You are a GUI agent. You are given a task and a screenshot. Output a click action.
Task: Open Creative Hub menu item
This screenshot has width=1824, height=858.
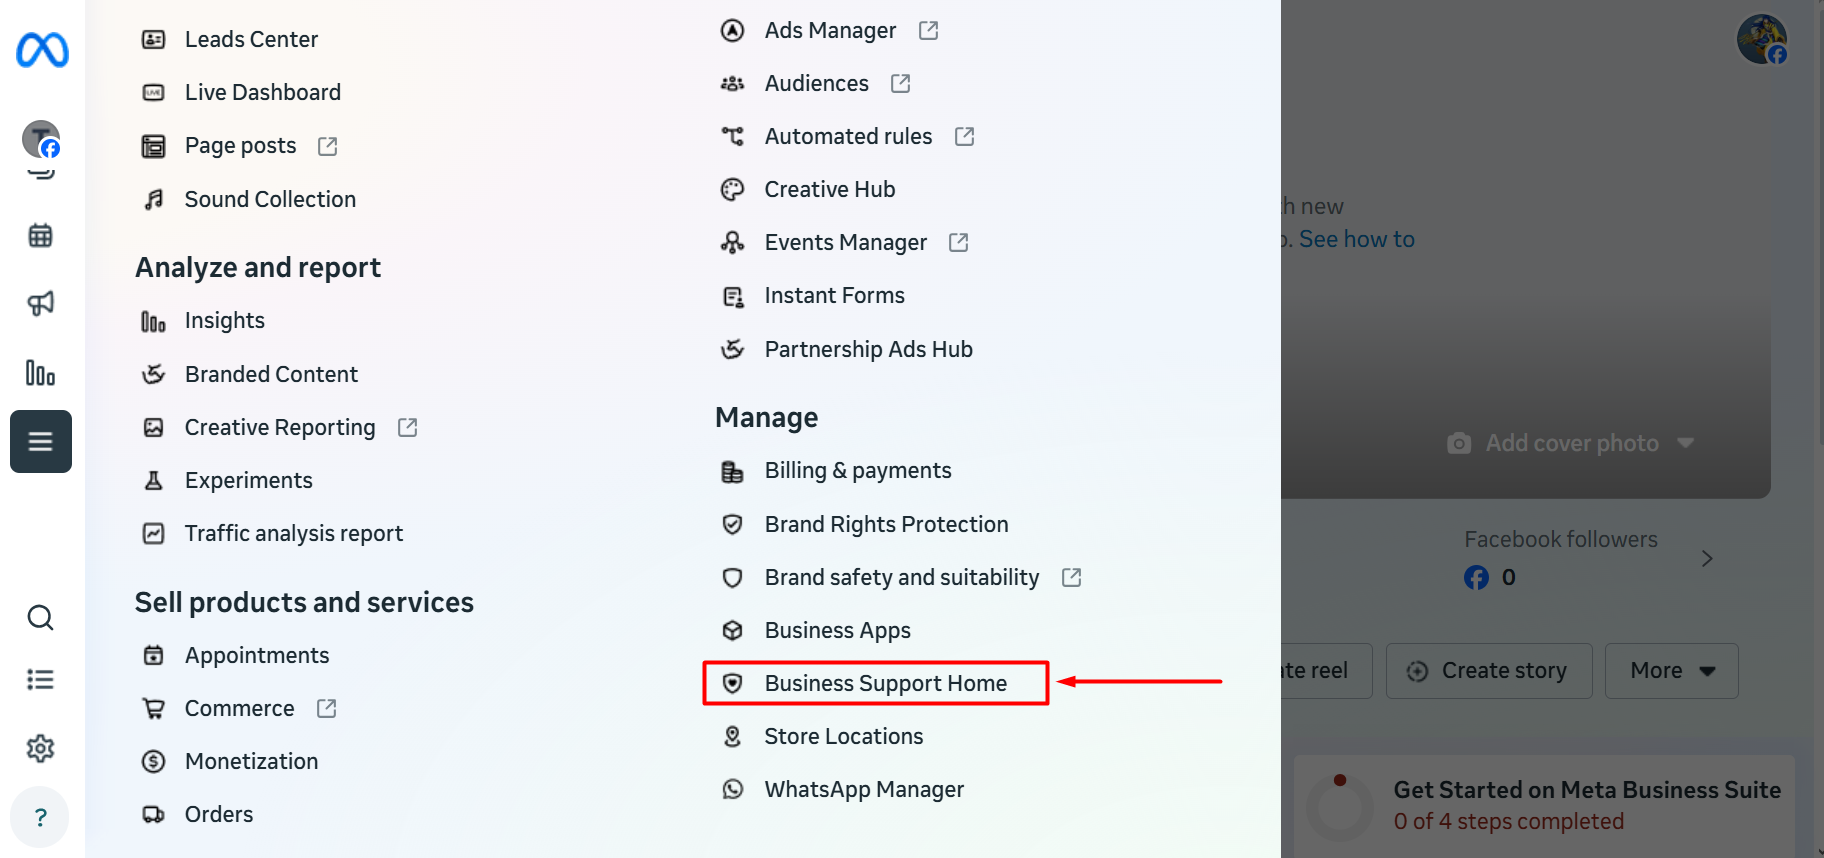click(829, 190)
